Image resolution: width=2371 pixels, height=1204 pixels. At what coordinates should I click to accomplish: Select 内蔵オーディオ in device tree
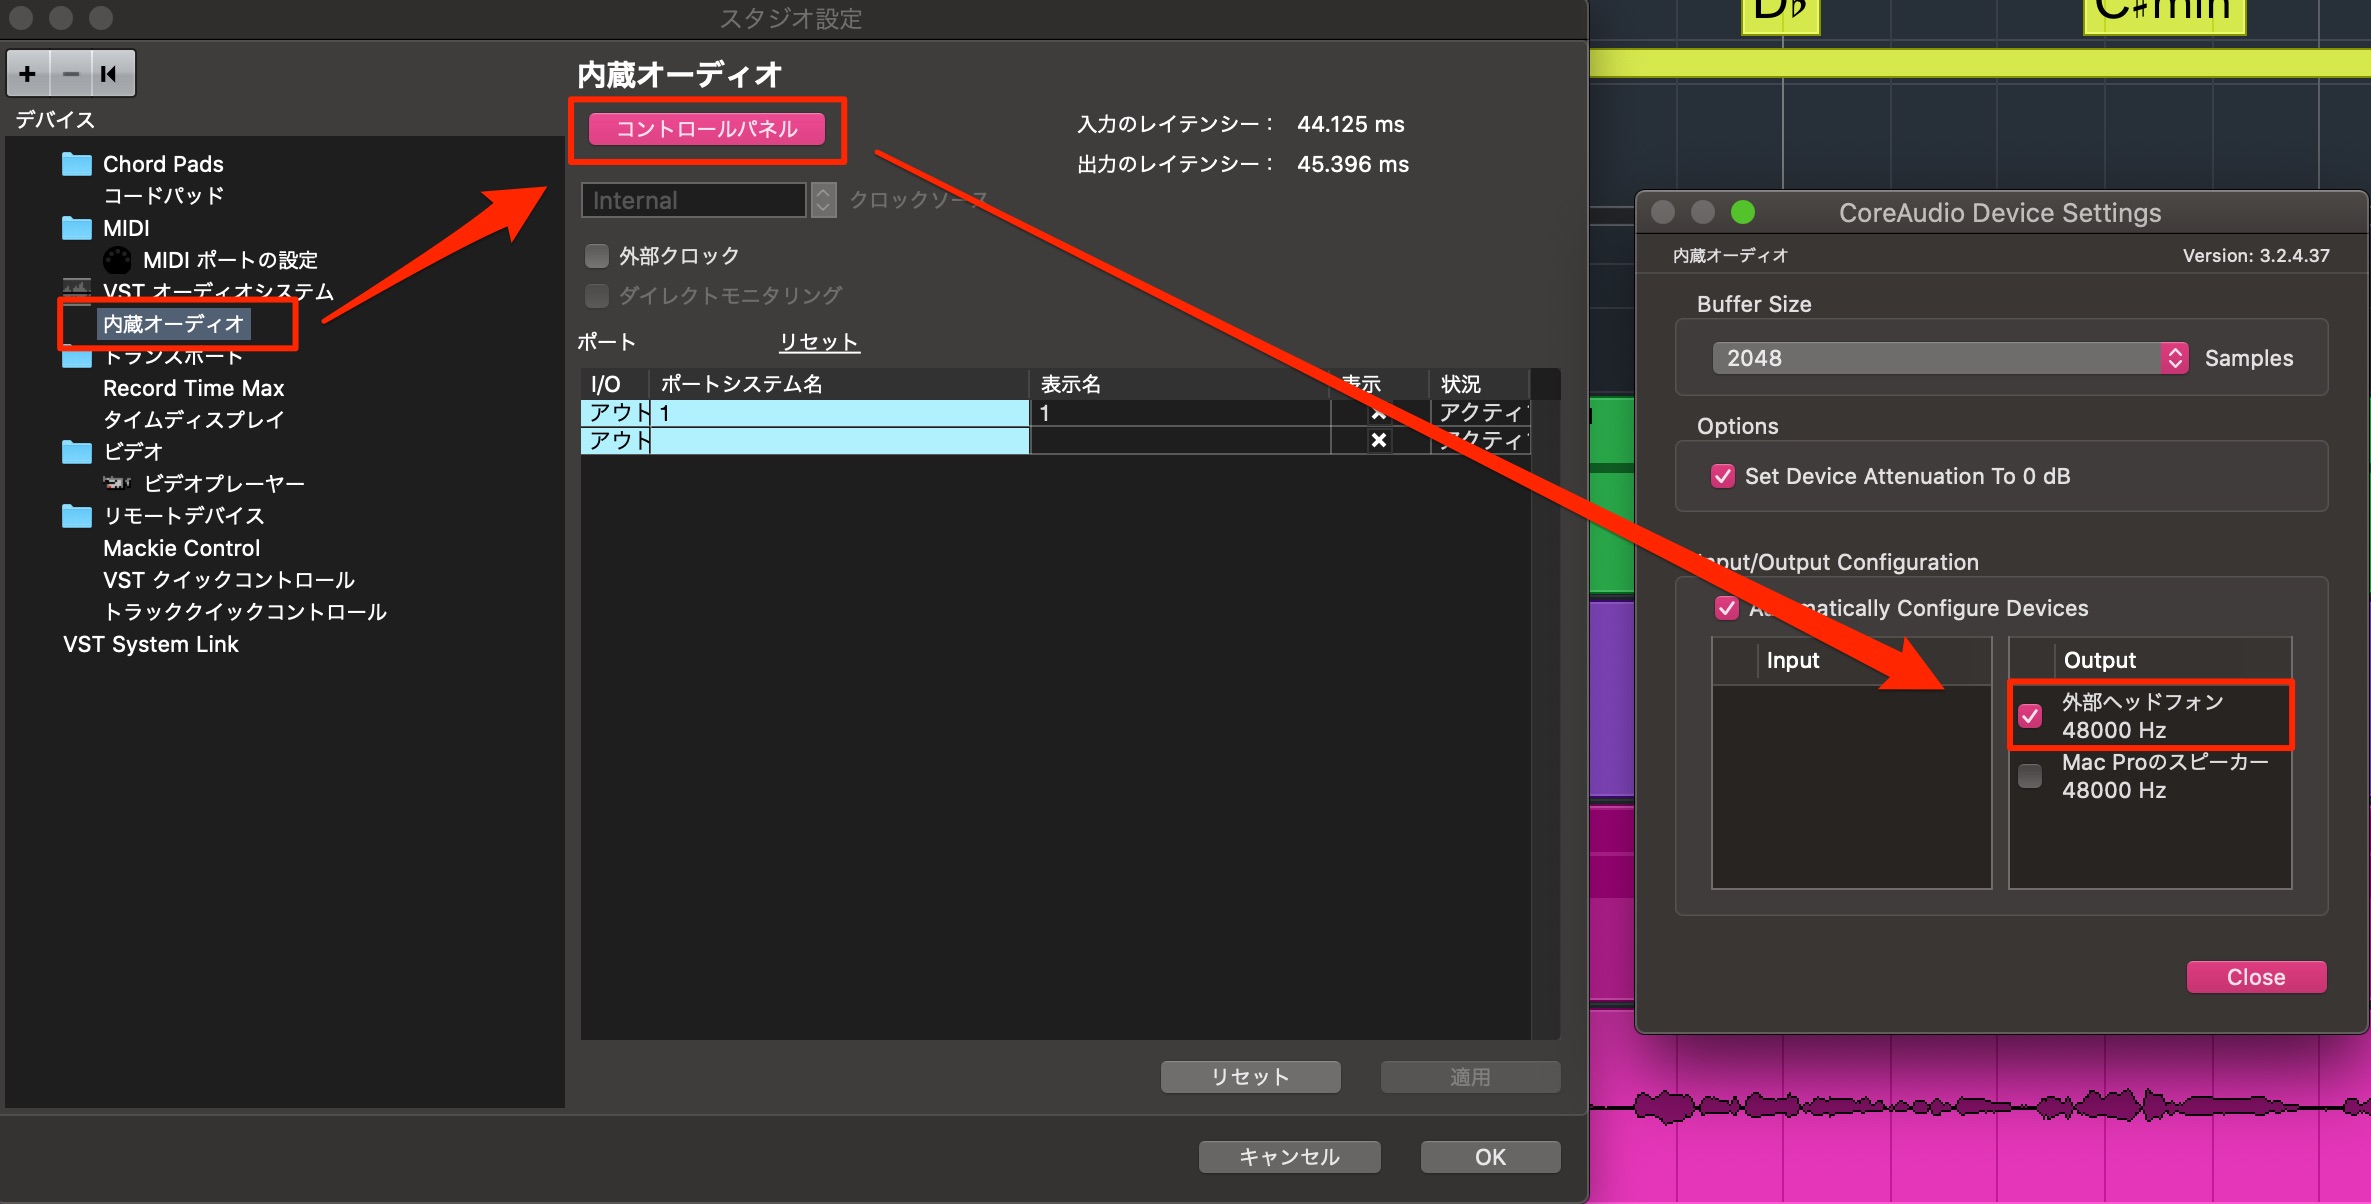click(x=174, y=324)
